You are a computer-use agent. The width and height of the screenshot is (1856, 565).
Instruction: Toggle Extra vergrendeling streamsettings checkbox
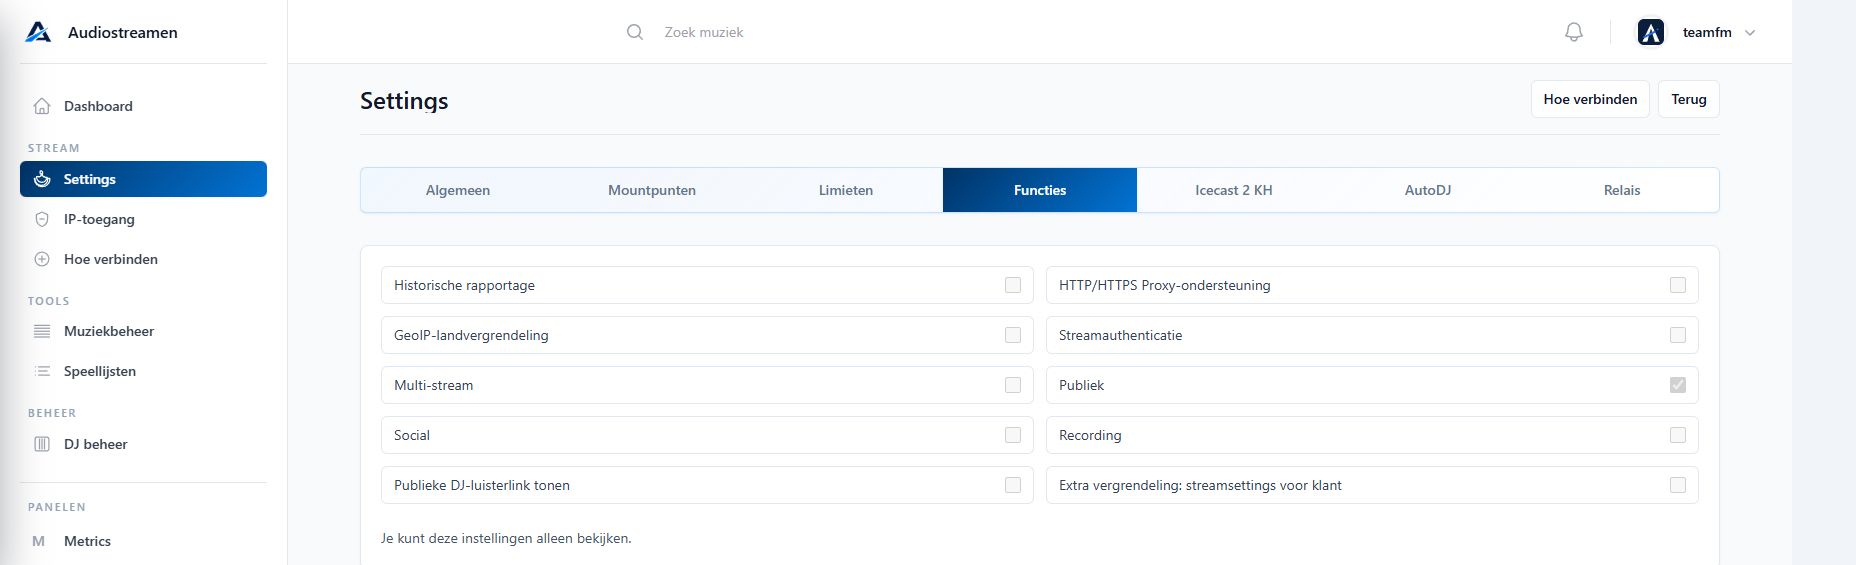[1678, 485]
